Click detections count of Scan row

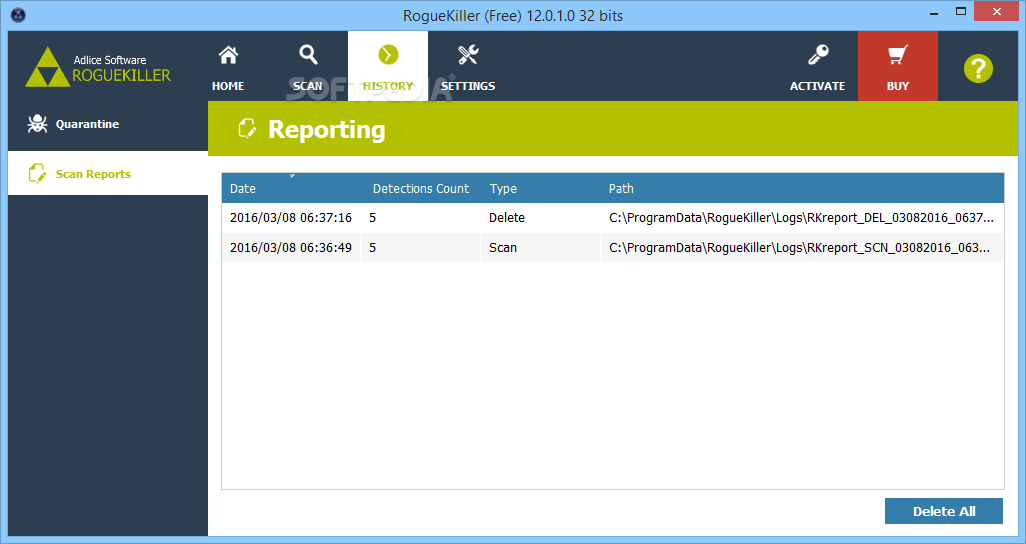point(421,248)
